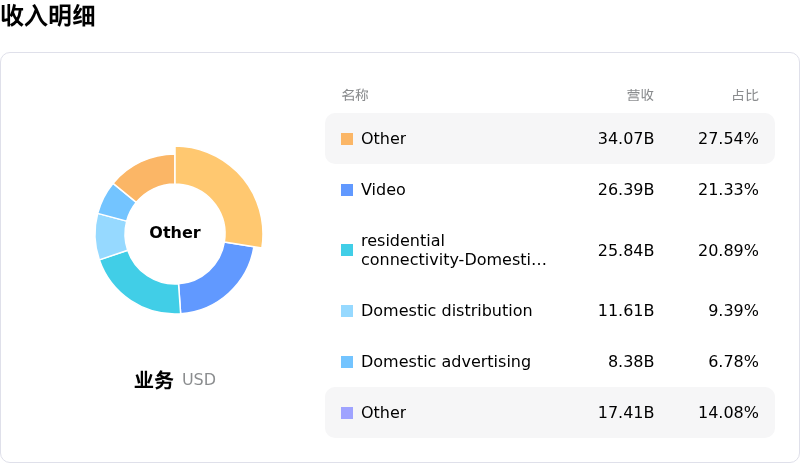The image size is (800, 463).
Task: Click the residential connectivity-Domestic label
Action: [453, 250]
